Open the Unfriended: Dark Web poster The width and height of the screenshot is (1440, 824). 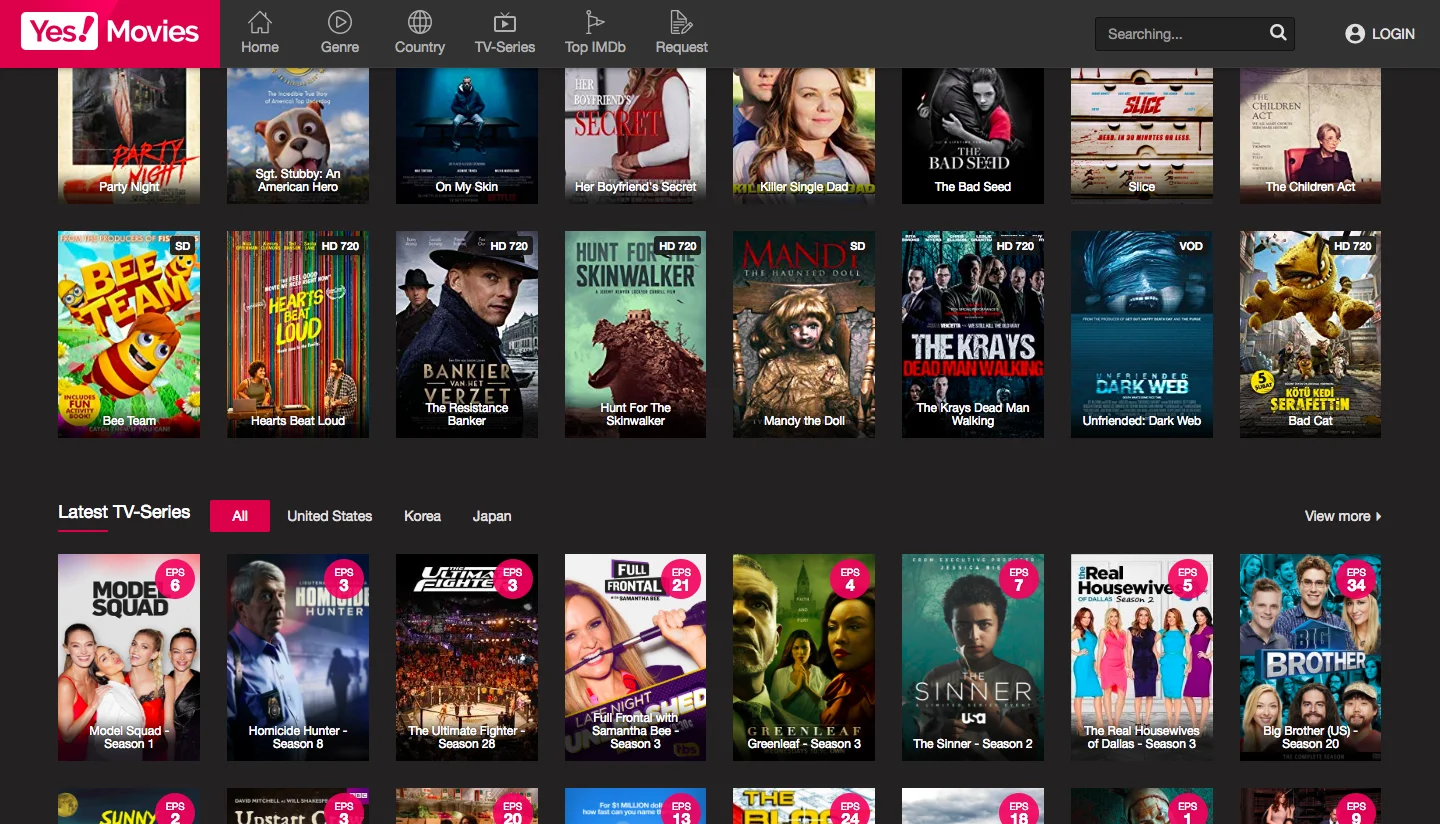pos(1141,334)
